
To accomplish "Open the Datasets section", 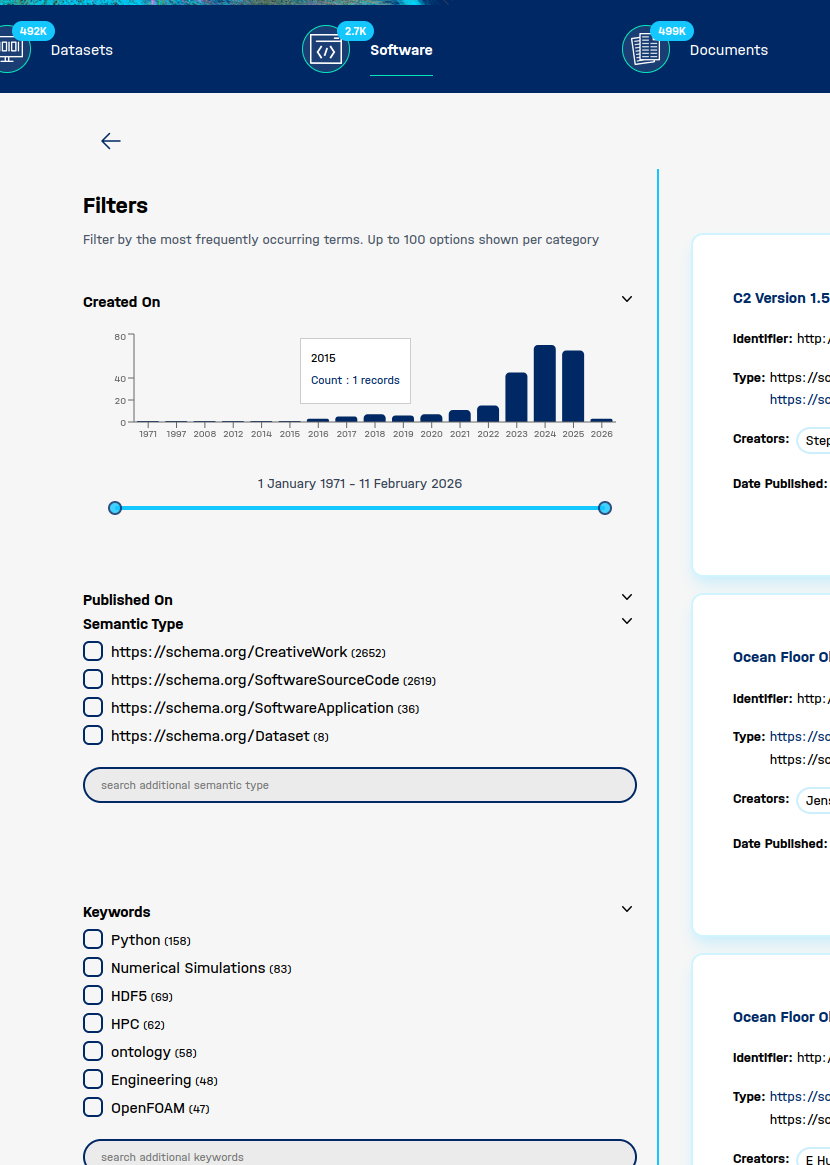I will pyautogui.click(x=81, y=49).
